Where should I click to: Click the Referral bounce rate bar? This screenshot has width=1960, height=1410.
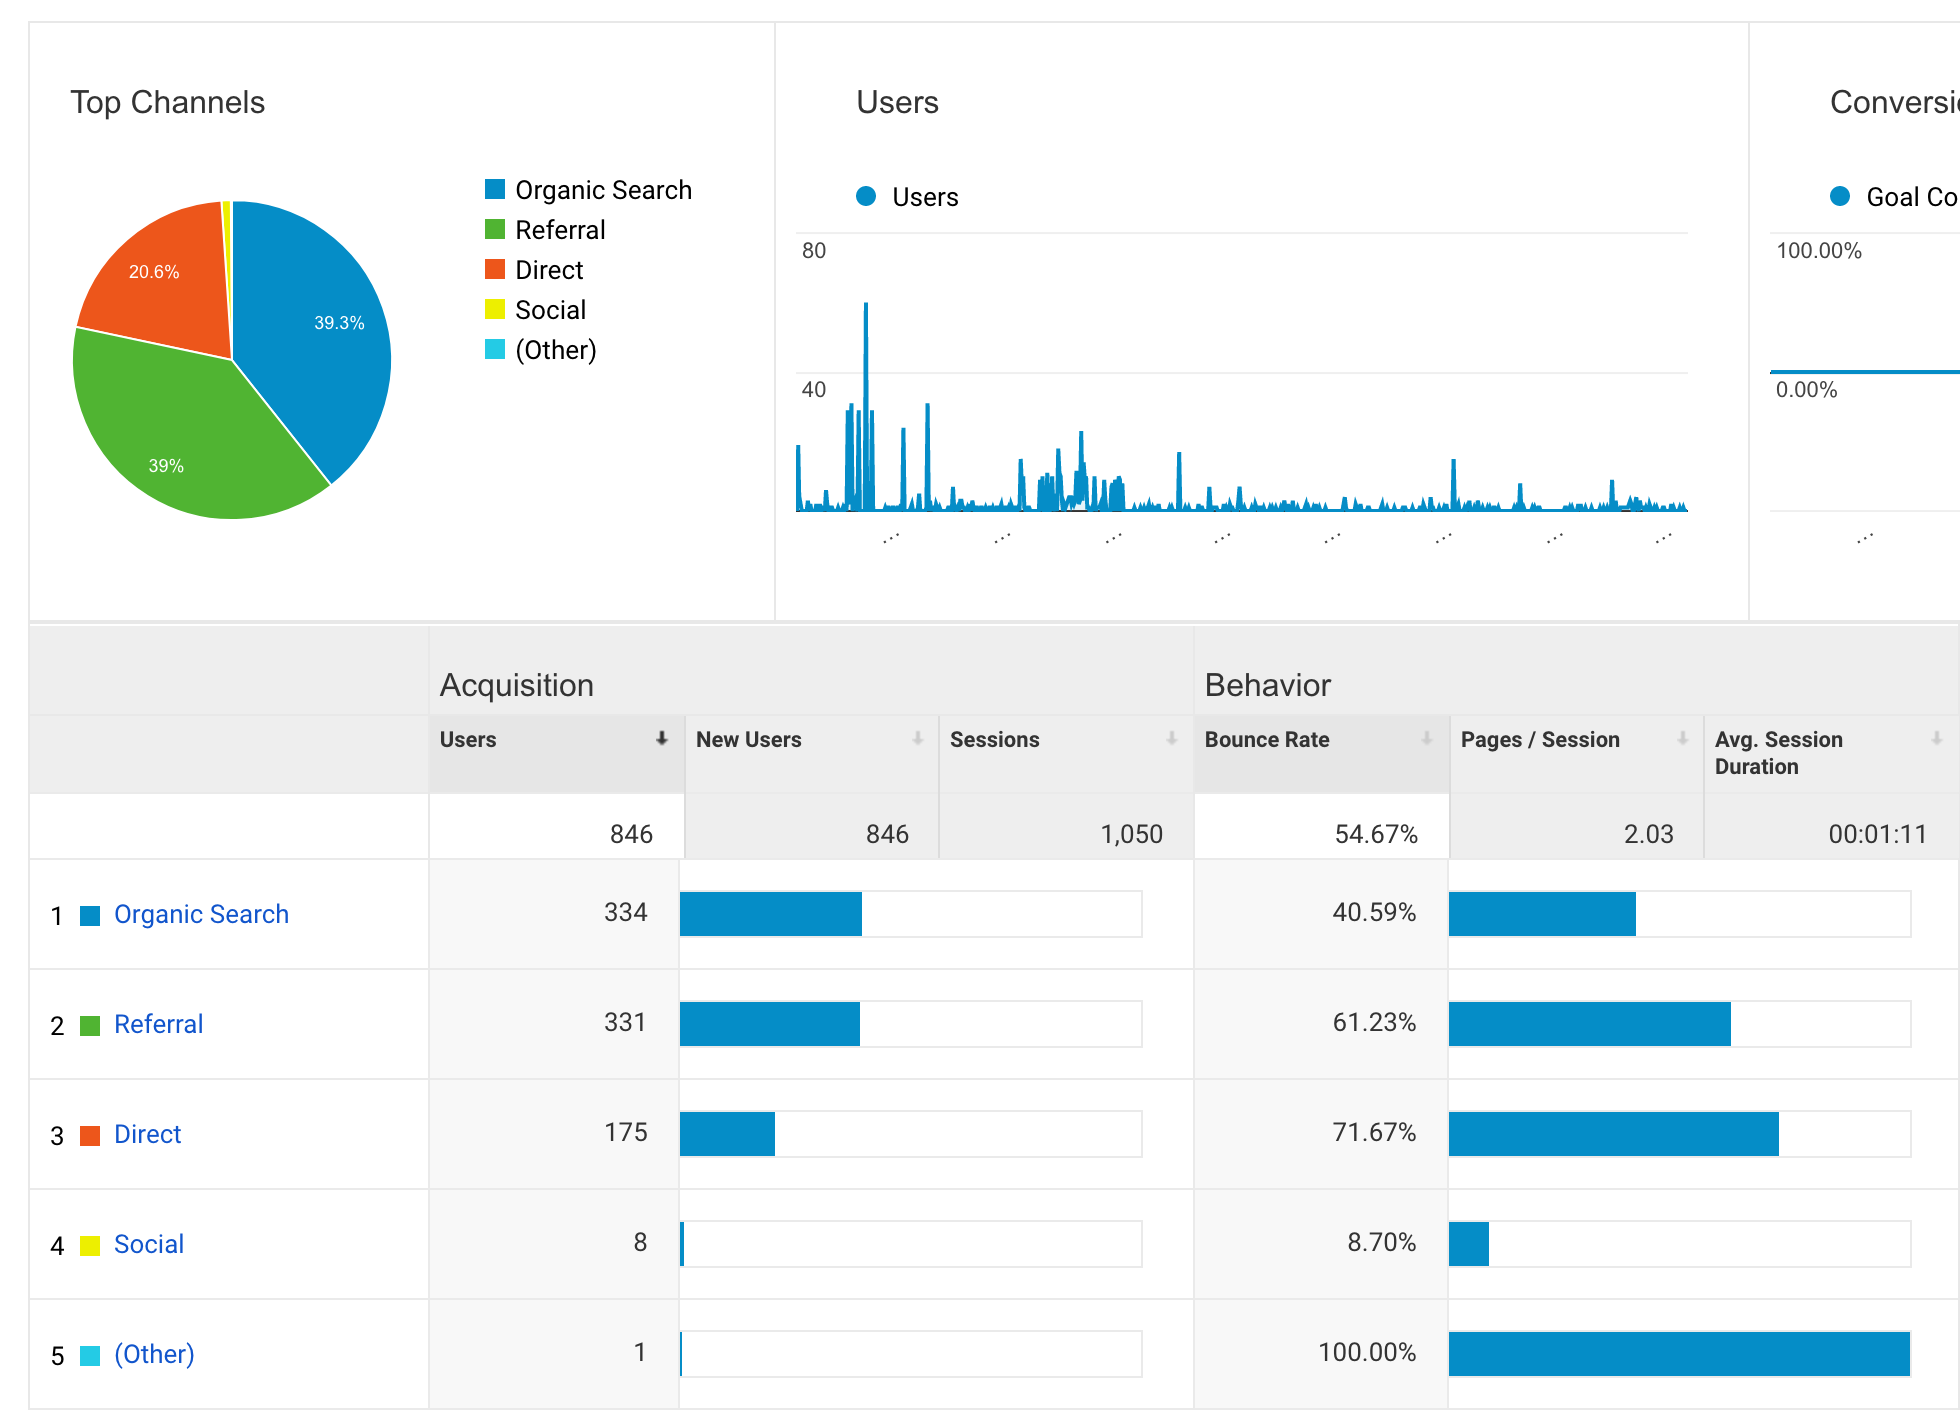1590,1024
